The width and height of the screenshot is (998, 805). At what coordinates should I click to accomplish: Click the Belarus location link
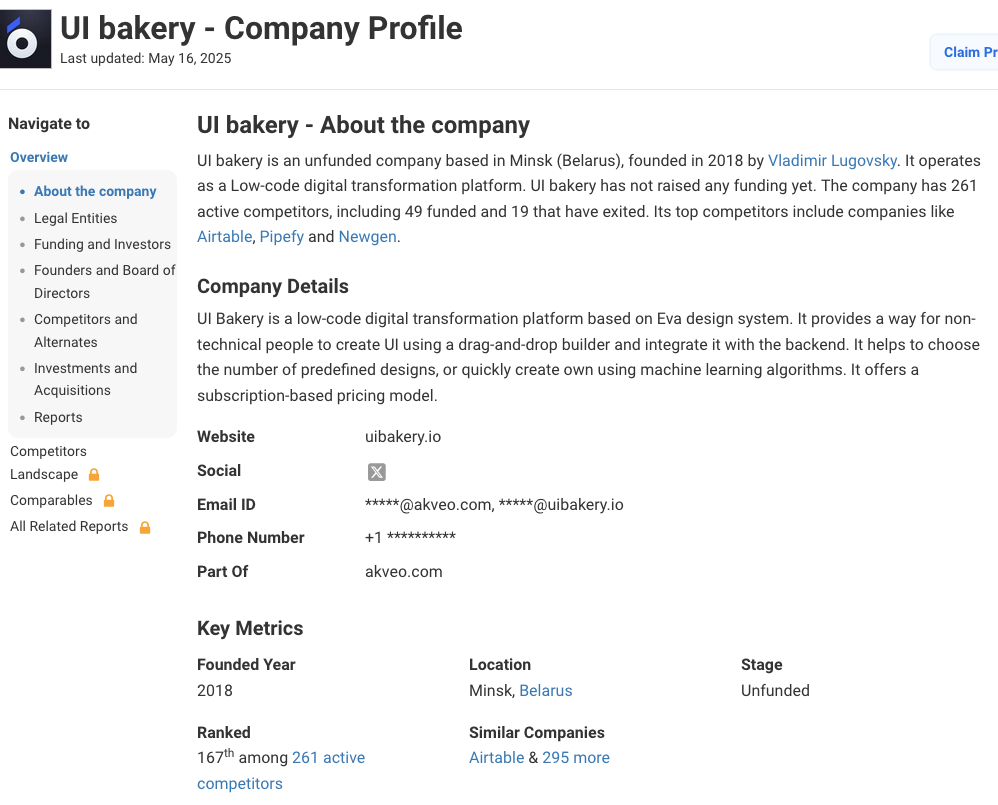coord(546,691)
